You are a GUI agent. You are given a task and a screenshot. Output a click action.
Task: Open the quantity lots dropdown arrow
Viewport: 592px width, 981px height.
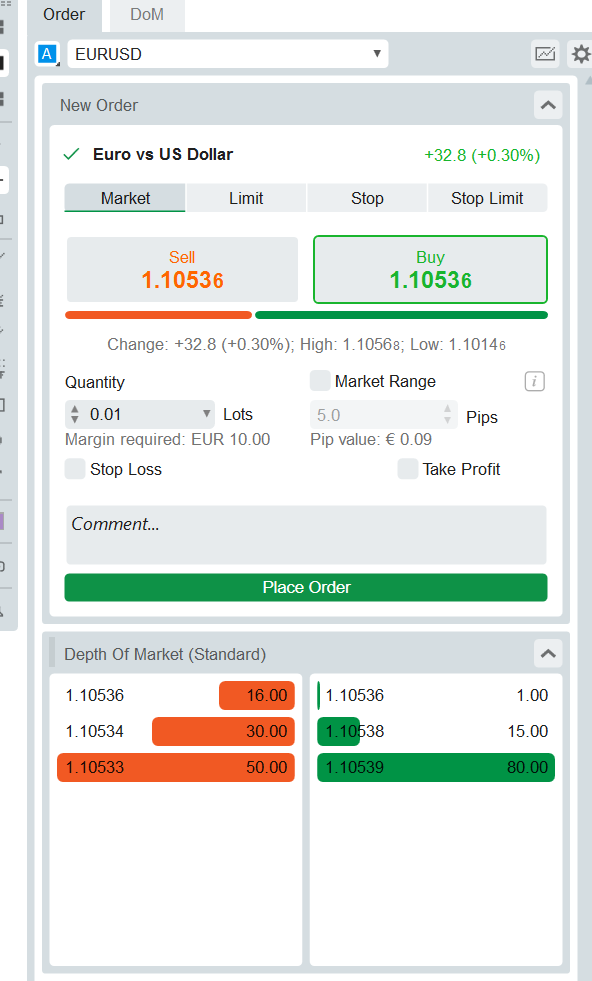coord(207,414)
